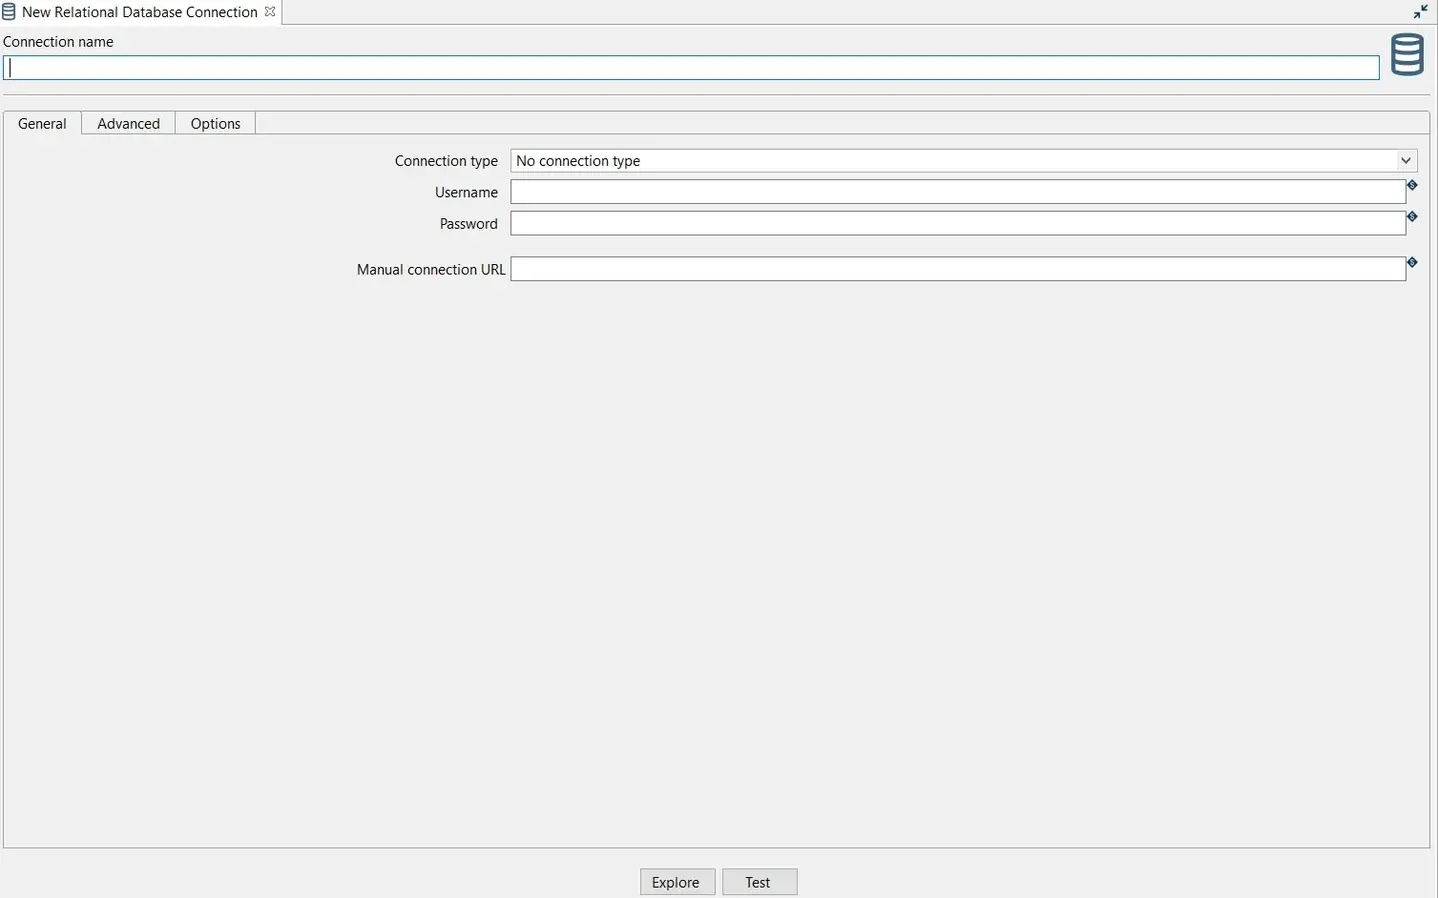The width and height of the screenshot is (1438, 898).
Task: Click the variable icon beside the Password field
Action: coord(1411,216)
